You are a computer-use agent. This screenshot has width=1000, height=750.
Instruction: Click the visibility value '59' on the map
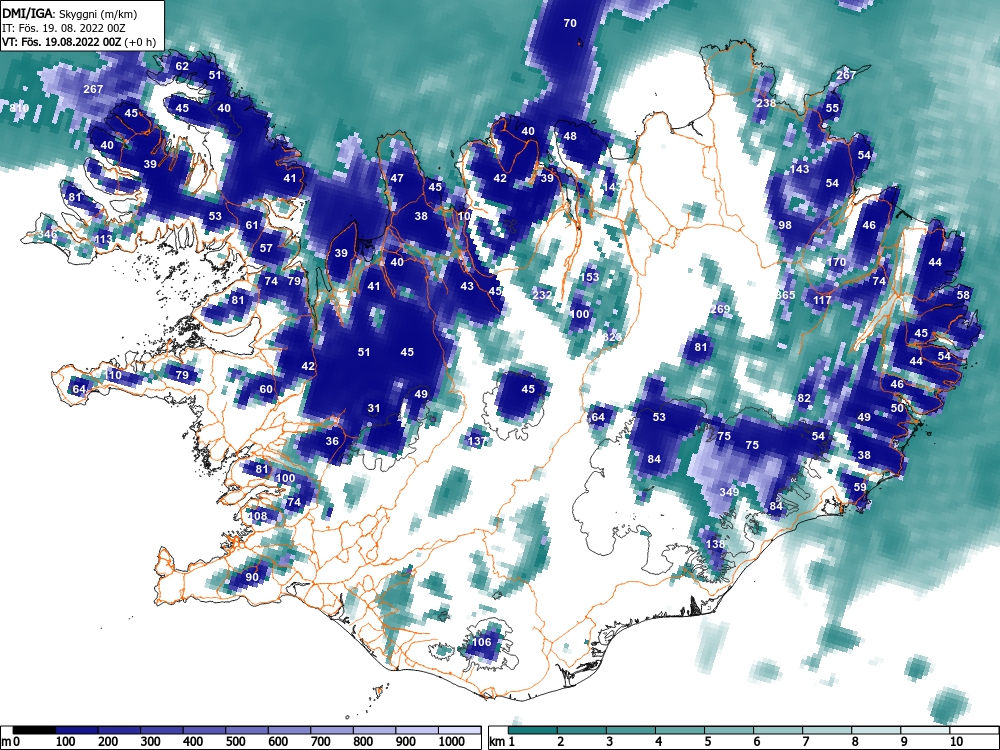tap(860, 487)
